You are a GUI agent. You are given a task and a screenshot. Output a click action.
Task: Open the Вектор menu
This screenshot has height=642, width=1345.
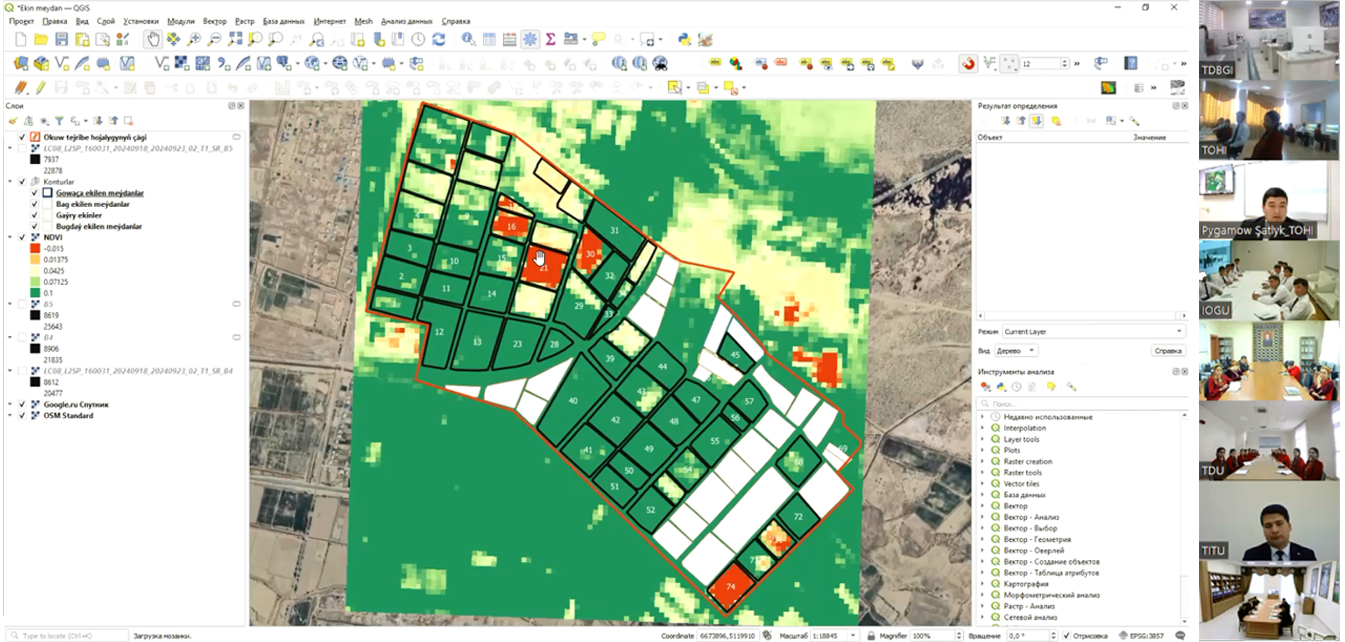(x=214, y=21)
